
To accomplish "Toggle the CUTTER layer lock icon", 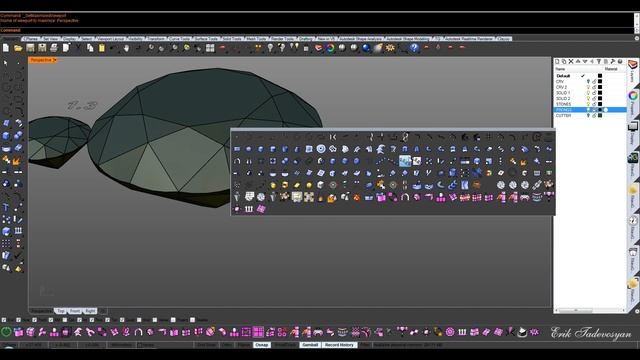I will (x=594, y=116).
